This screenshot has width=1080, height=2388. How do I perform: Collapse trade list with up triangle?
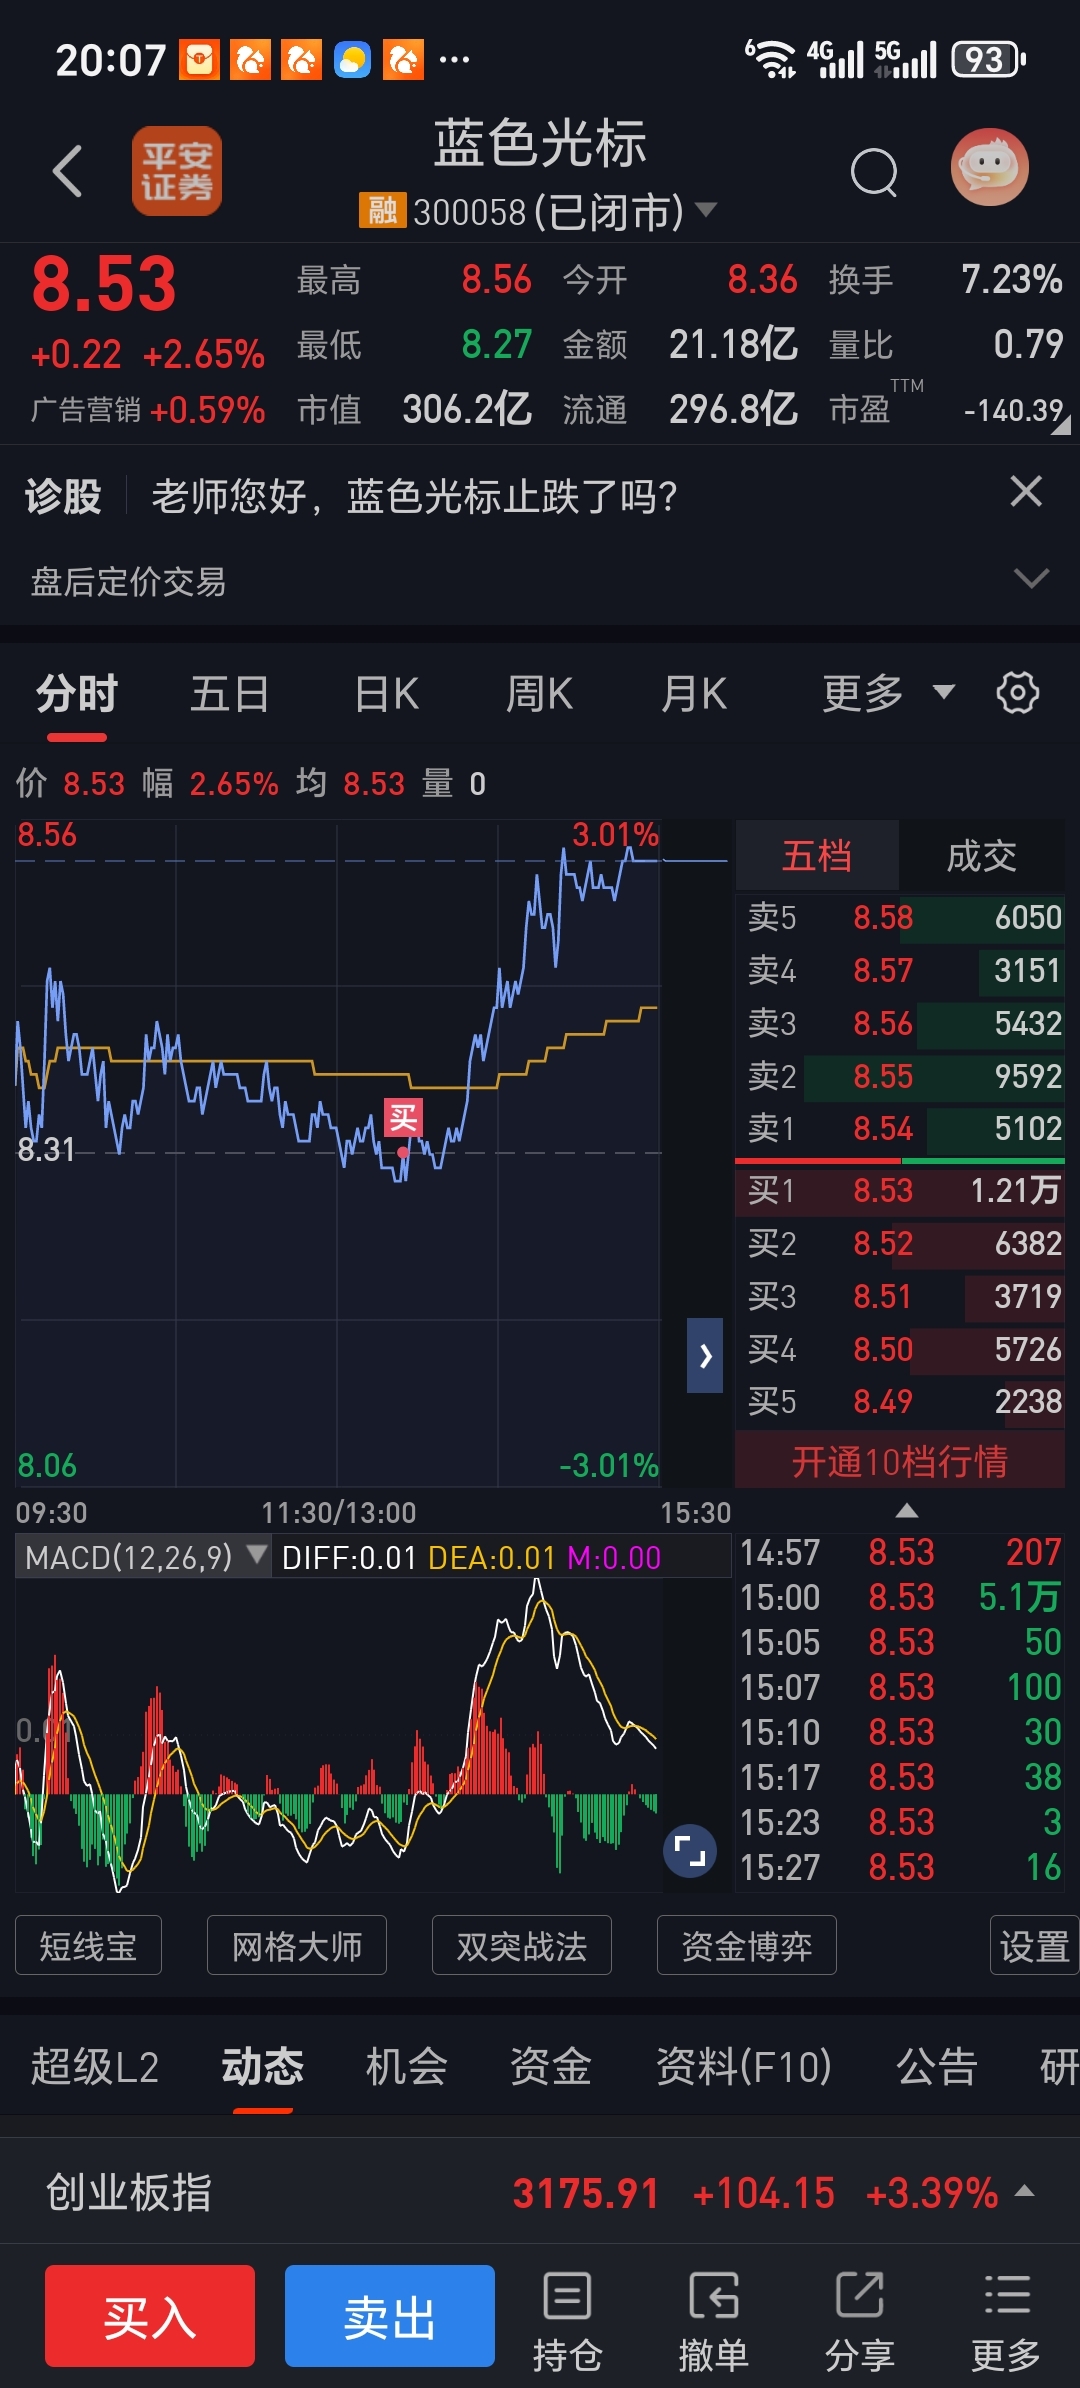point(906,1510)
